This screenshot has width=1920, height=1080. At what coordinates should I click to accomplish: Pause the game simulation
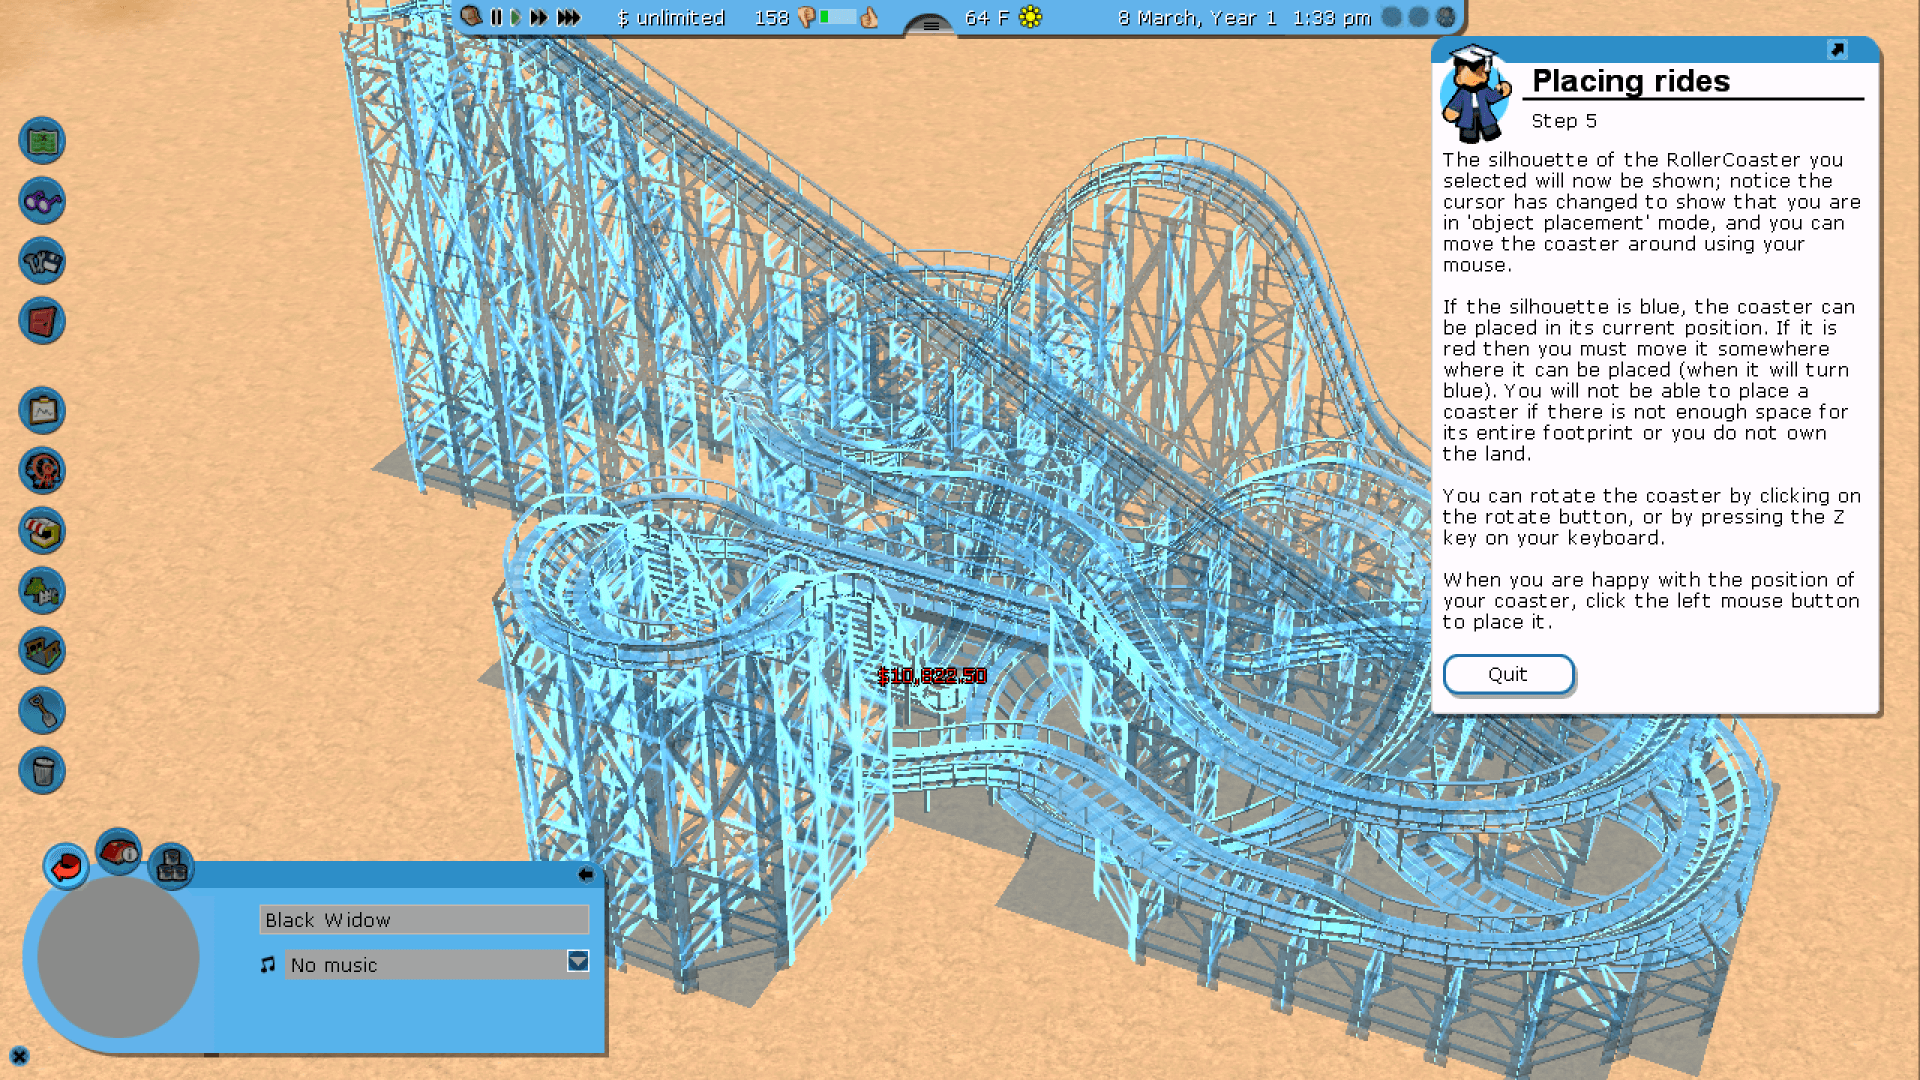tap(496, 17)
